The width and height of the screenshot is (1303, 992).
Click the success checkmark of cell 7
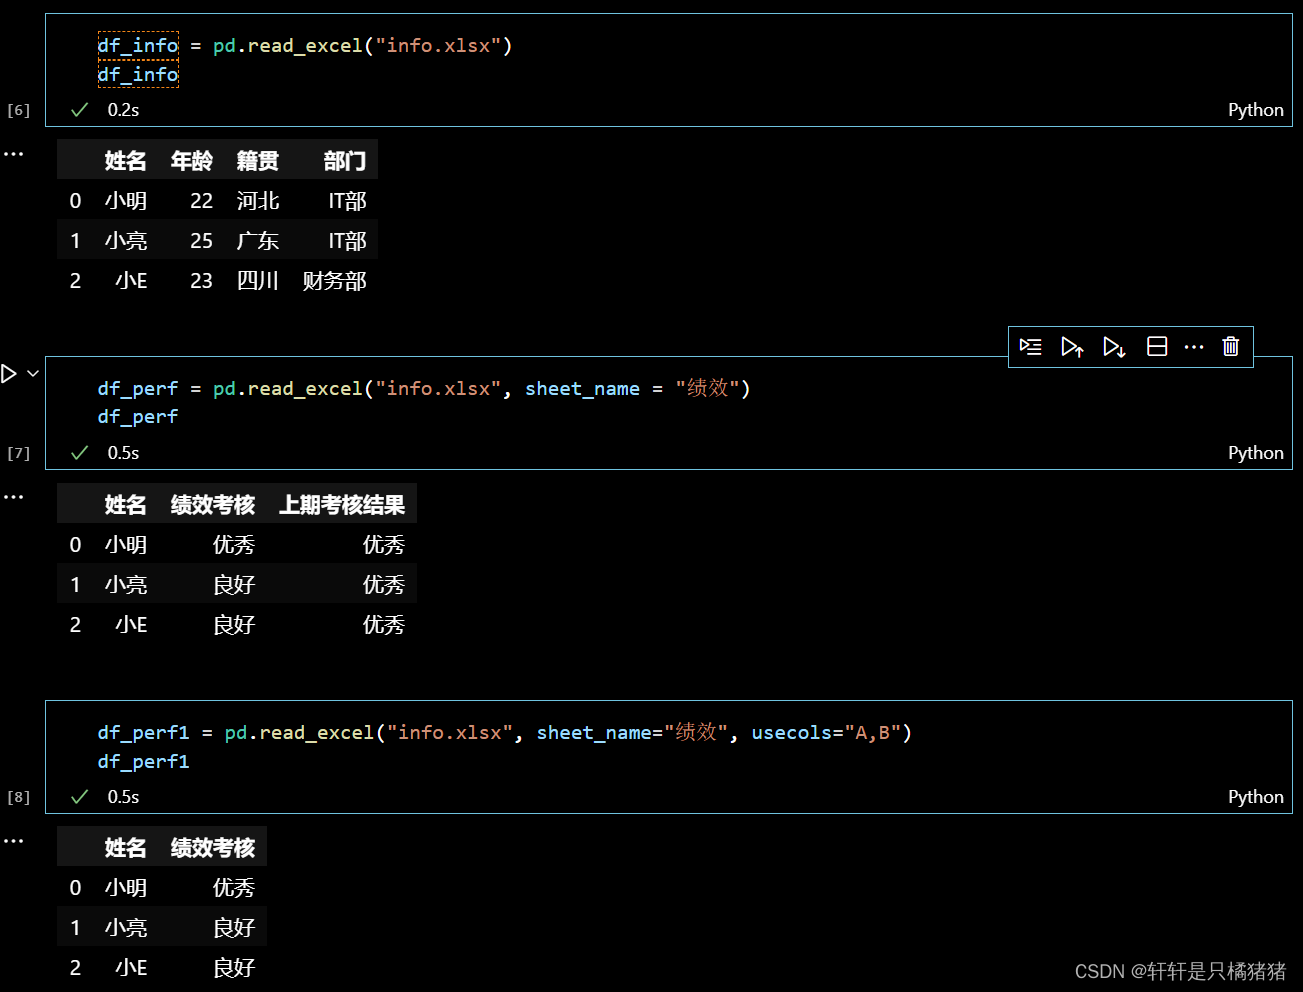tap(80, 453)
